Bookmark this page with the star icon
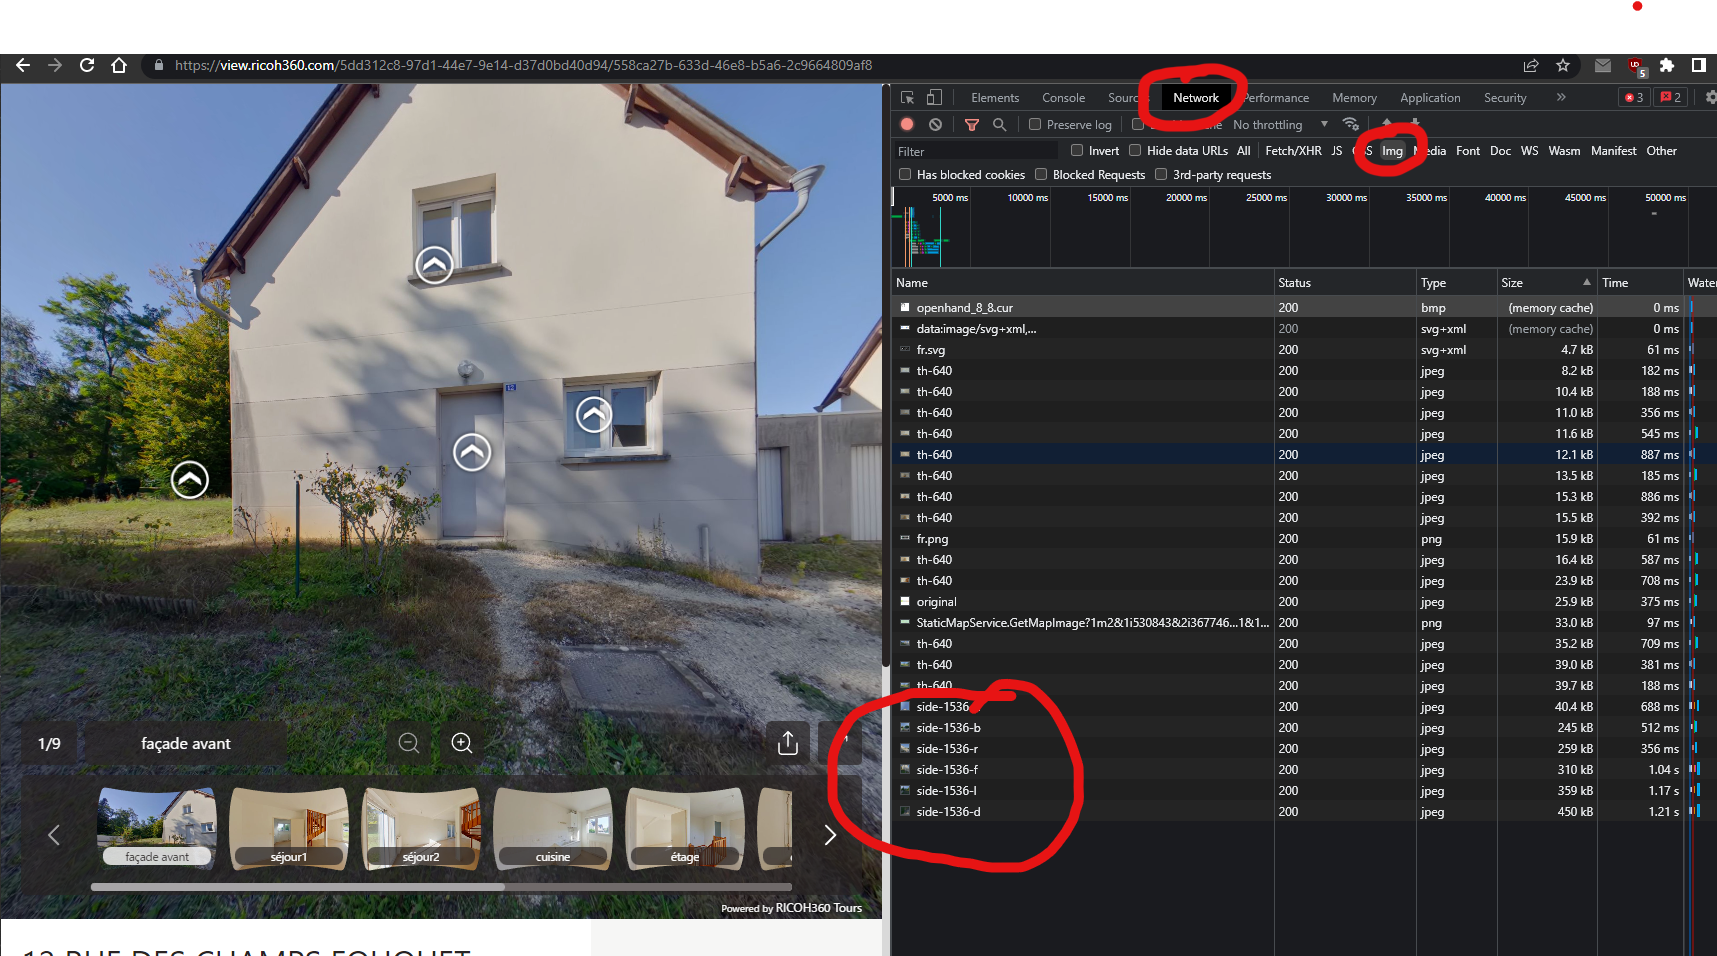Screen dimensions: 1717x956 pyautogui.click(x=1563, y=65)
